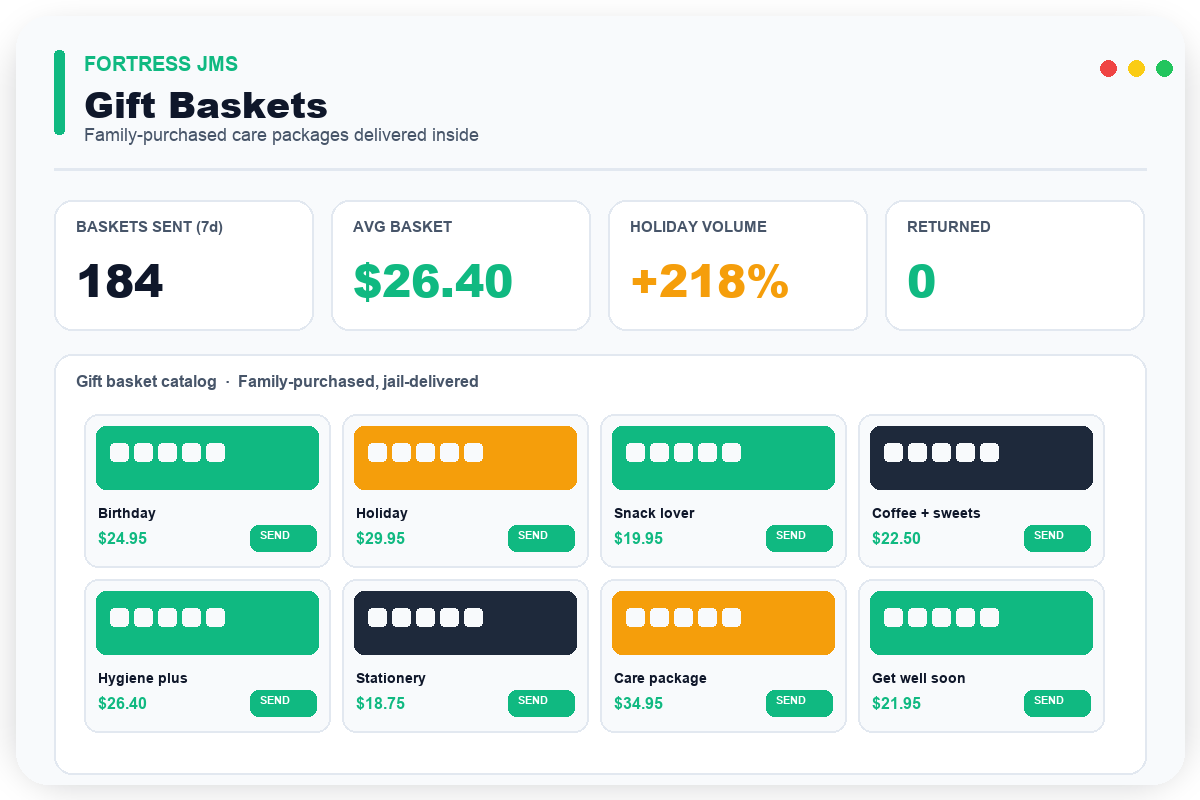Send the Care package basket
1200x800 pixels.
[x=799, y=703]
